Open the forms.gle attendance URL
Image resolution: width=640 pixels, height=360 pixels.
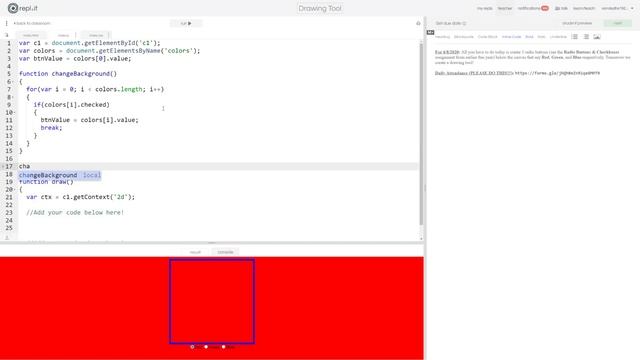[558, 73]
